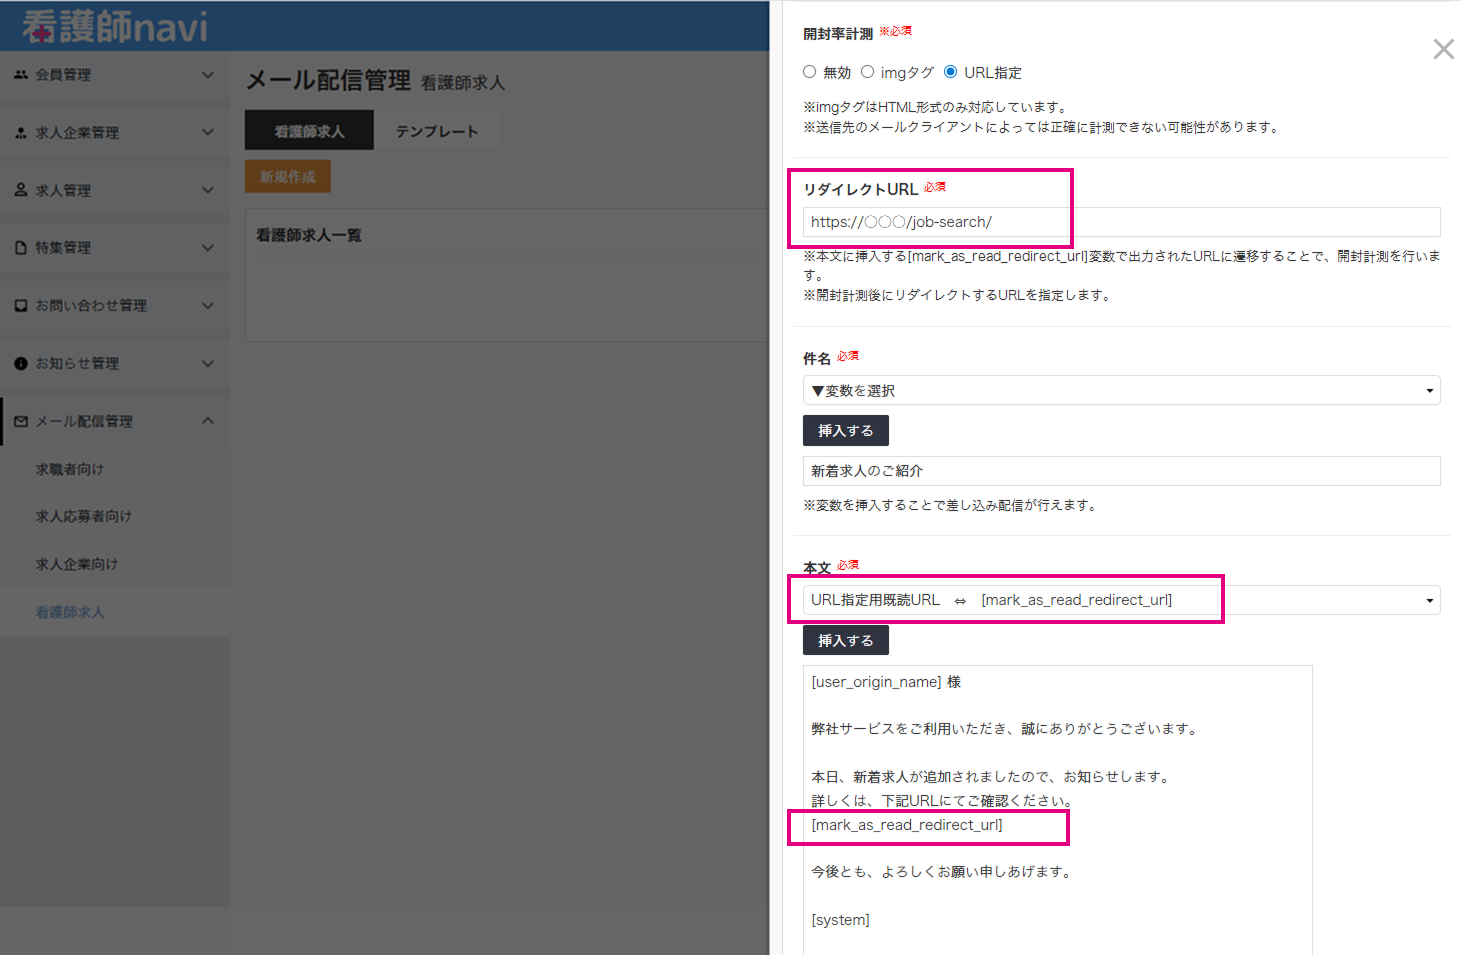Click the お知らせ管理 info icon

21,363
